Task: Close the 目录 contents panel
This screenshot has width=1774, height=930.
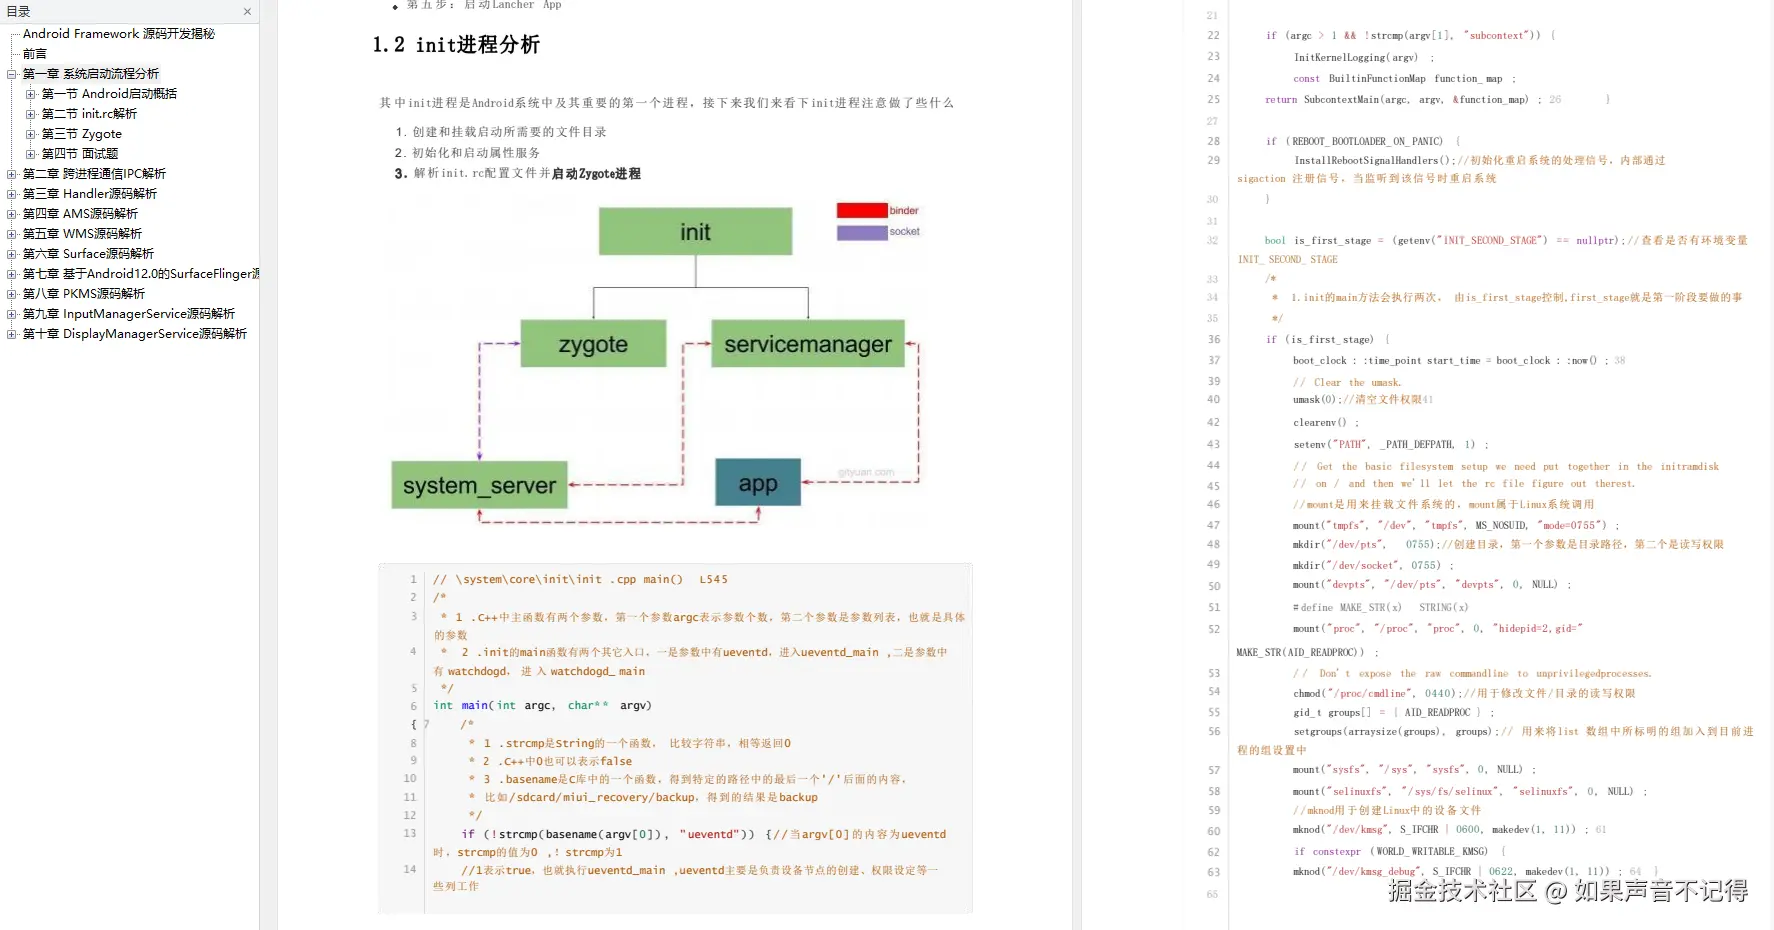Action: click(247, 12)
